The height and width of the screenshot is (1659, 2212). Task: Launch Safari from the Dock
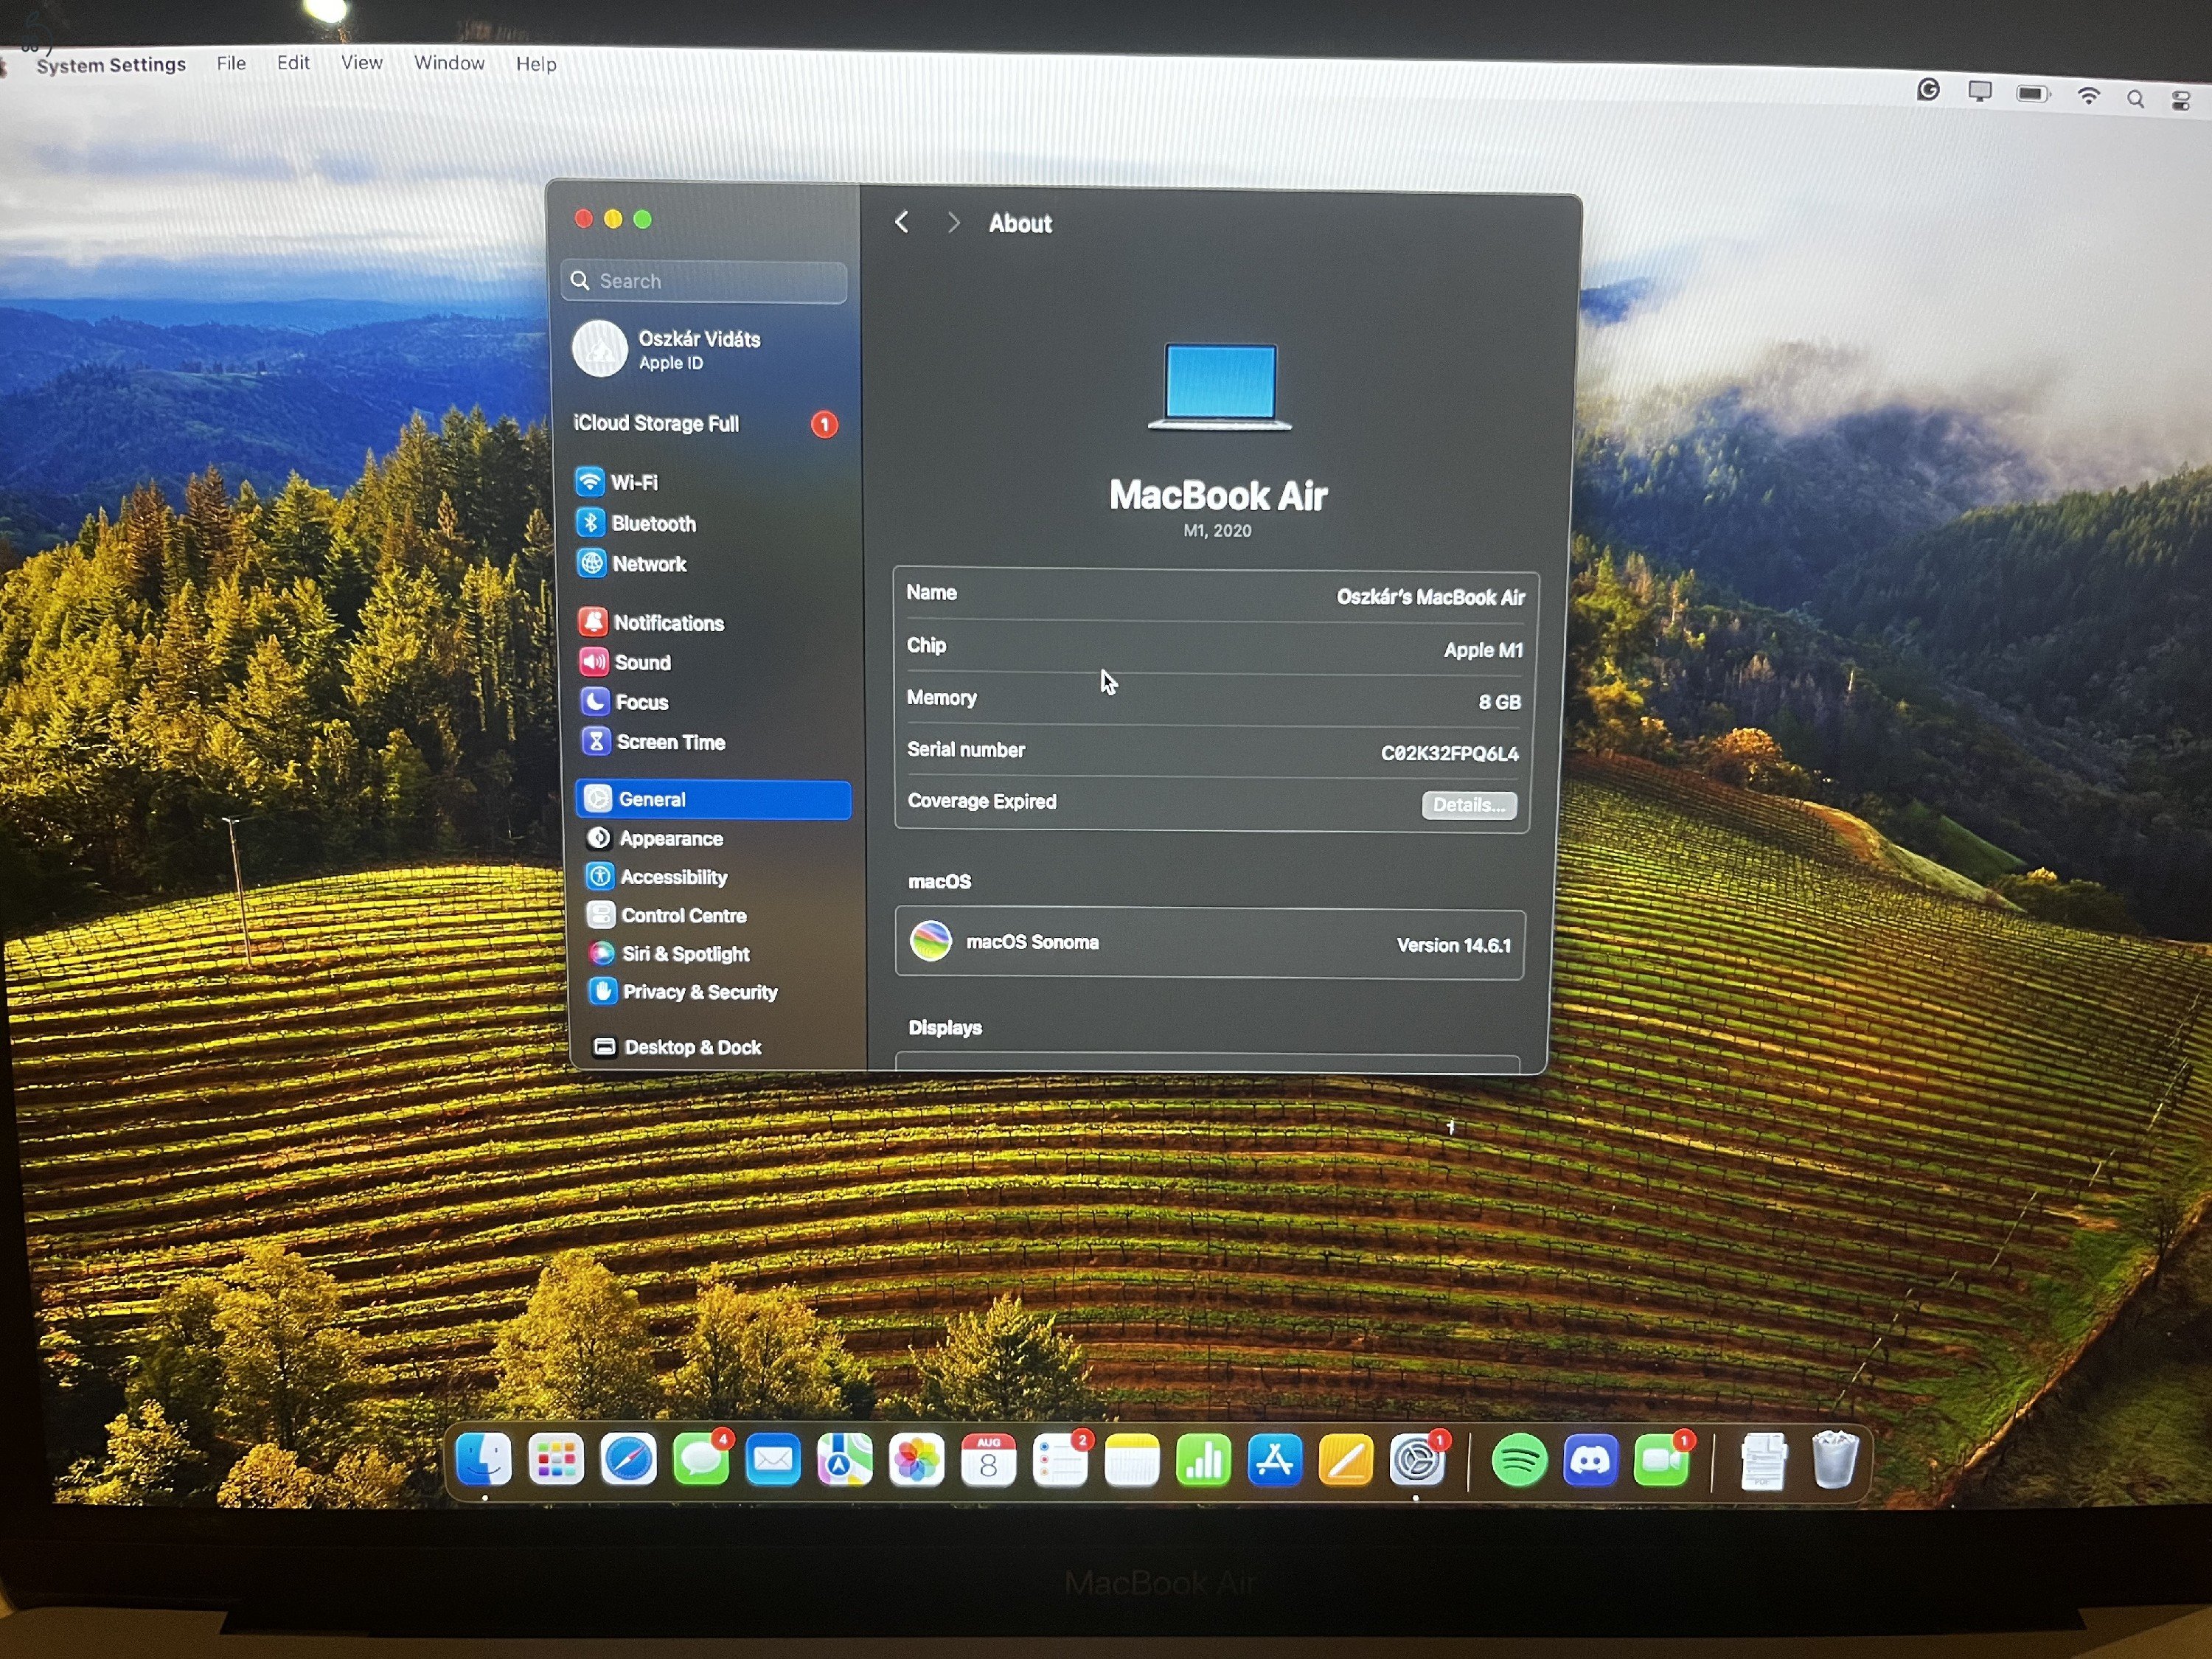pos(628,1460)
